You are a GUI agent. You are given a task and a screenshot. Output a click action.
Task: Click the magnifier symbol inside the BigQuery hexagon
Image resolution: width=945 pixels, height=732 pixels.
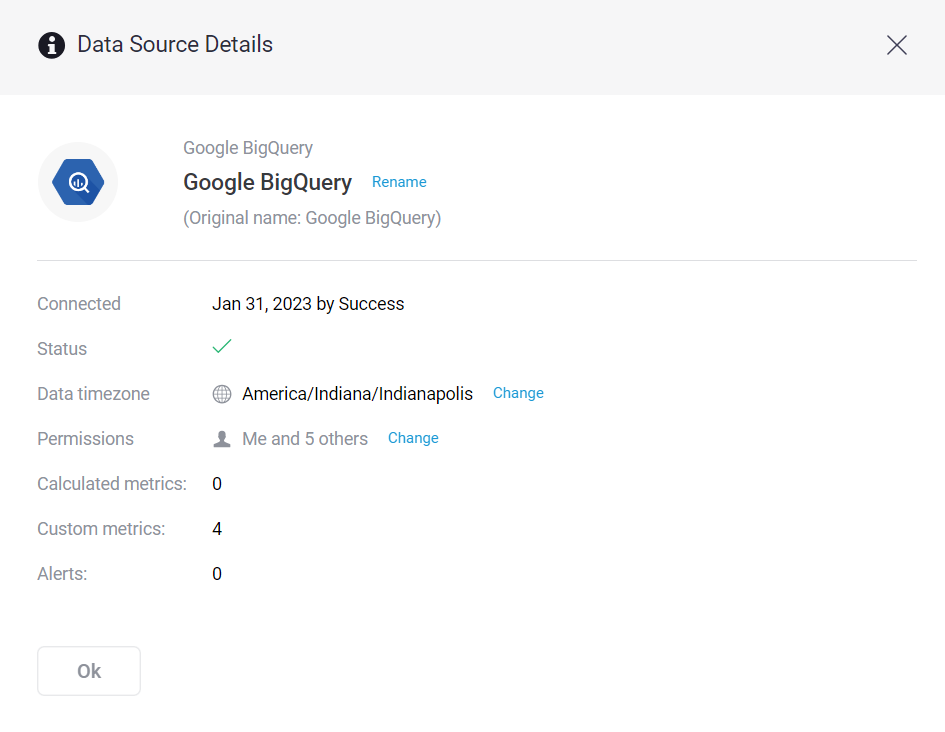(77, 182)
